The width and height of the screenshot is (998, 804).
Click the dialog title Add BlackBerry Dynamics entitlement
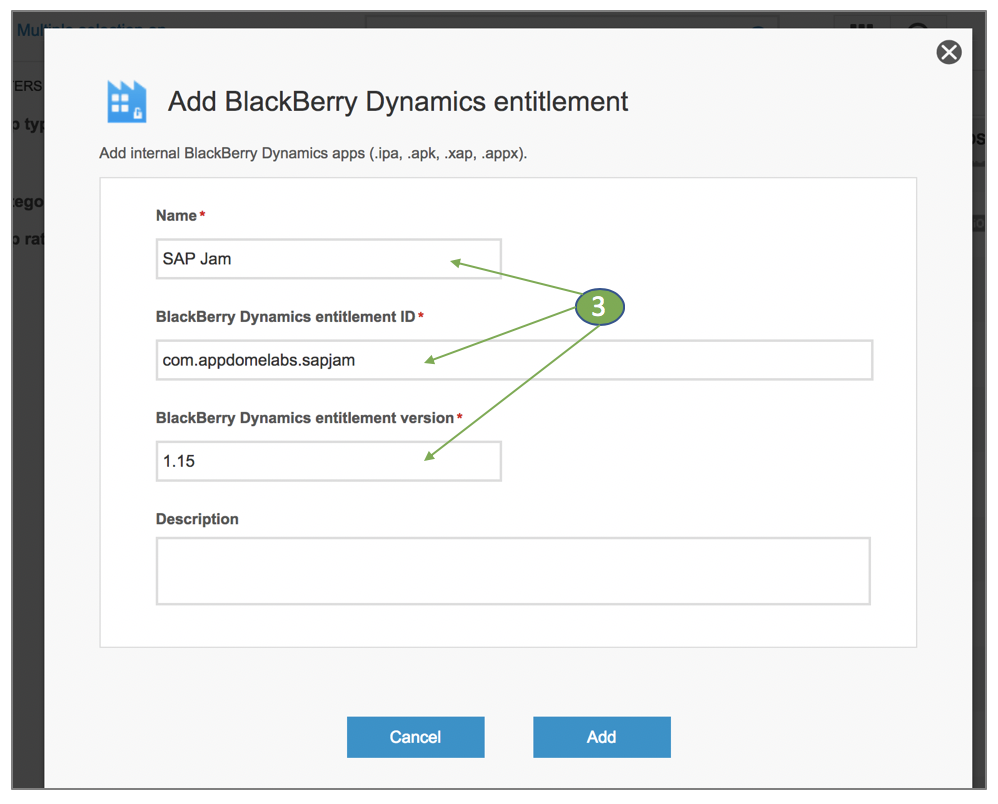(x=398, y=102)
